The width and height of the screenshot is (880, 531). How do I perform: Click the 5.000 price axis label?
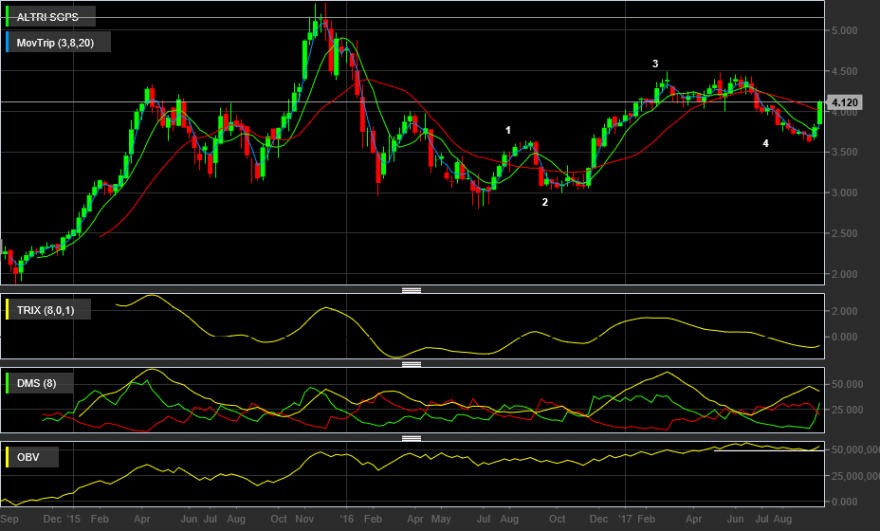844,30
